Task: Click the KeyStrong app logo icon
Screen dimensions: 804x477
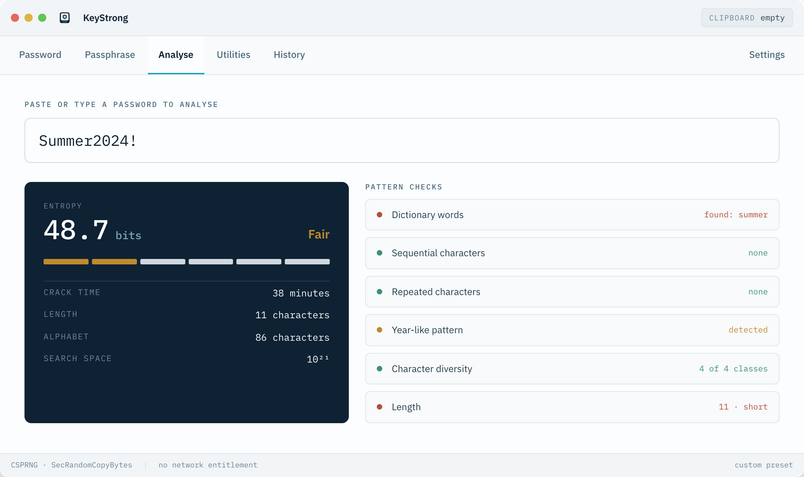Action: click(65, 18)
